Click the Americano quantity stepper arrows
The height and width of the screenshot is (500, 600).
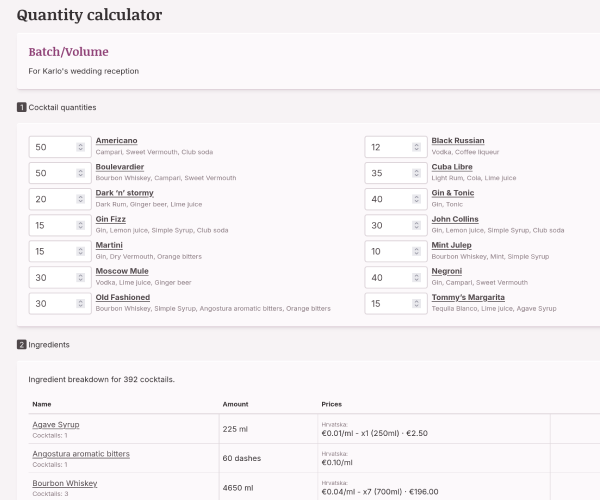[x=80, y=147]
